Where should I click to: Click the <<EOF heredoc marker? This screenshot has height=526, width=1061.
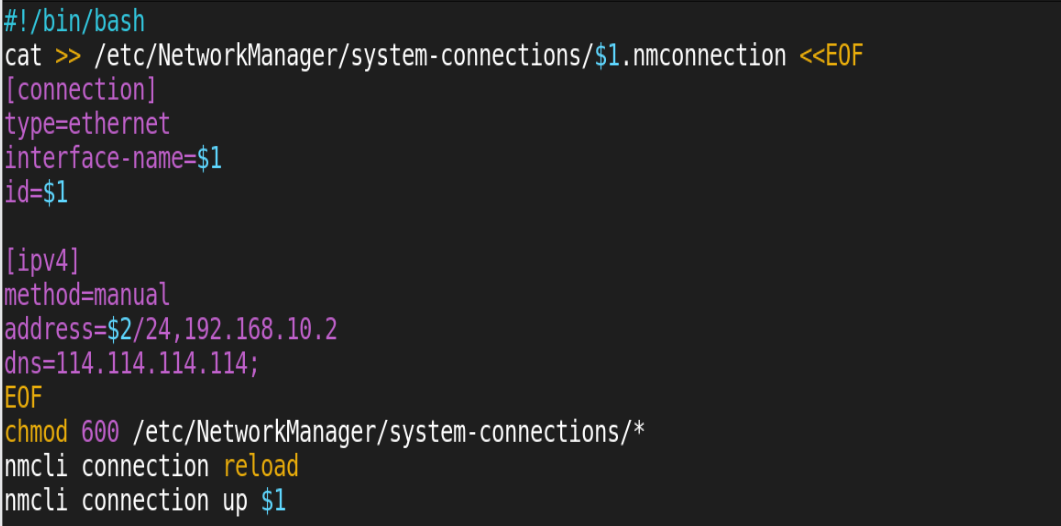[832, 56]
